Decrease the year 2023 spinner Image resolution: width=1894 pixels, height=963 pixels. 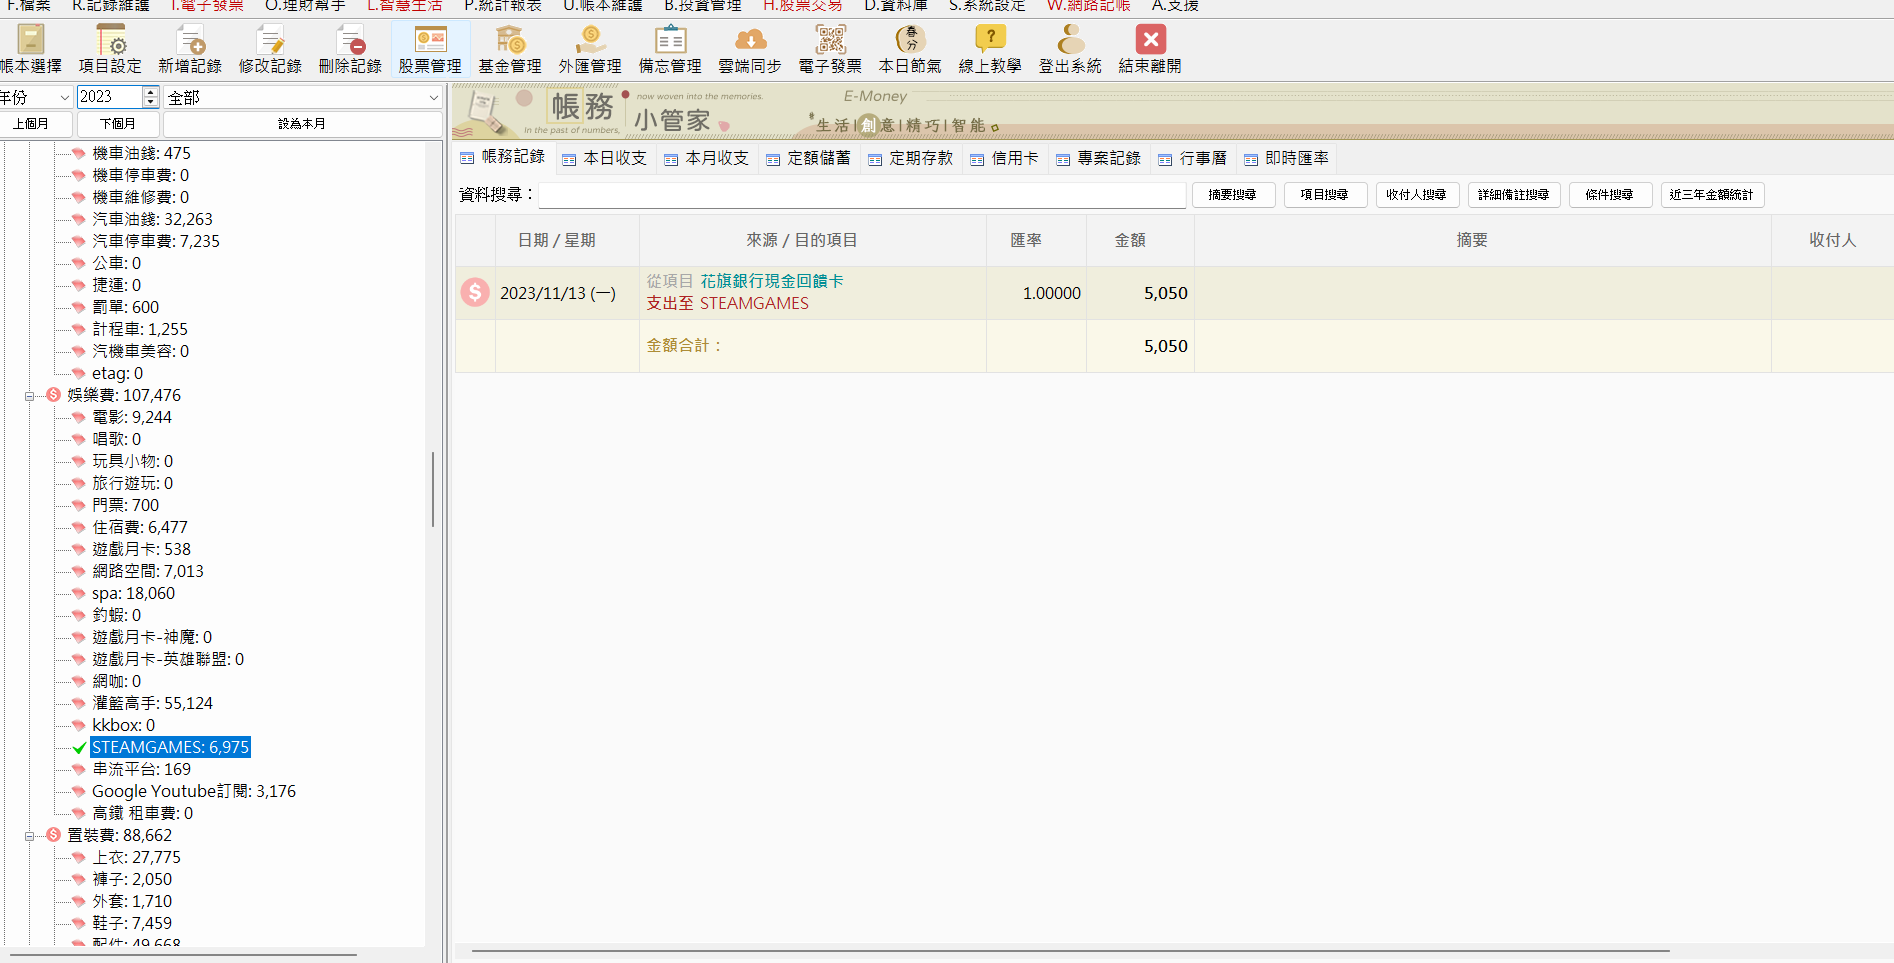point(151,102)
